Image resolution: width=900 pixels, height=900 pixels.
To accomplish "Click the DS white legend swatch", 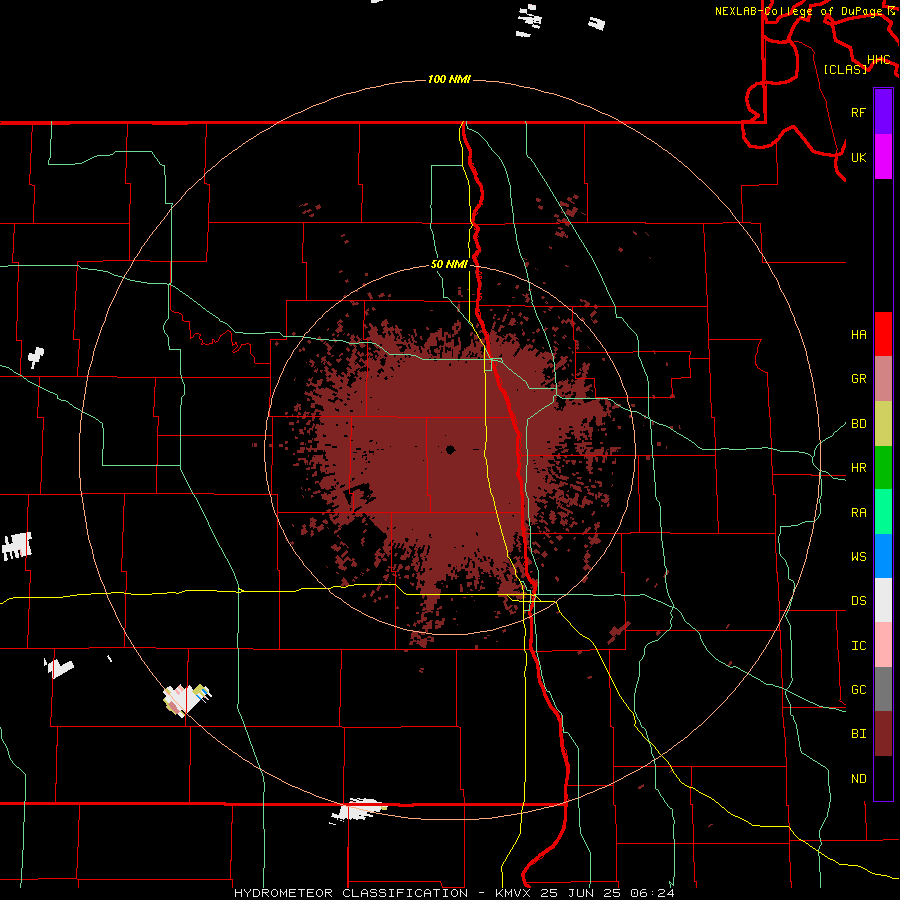I will click(x=883, y=600).
